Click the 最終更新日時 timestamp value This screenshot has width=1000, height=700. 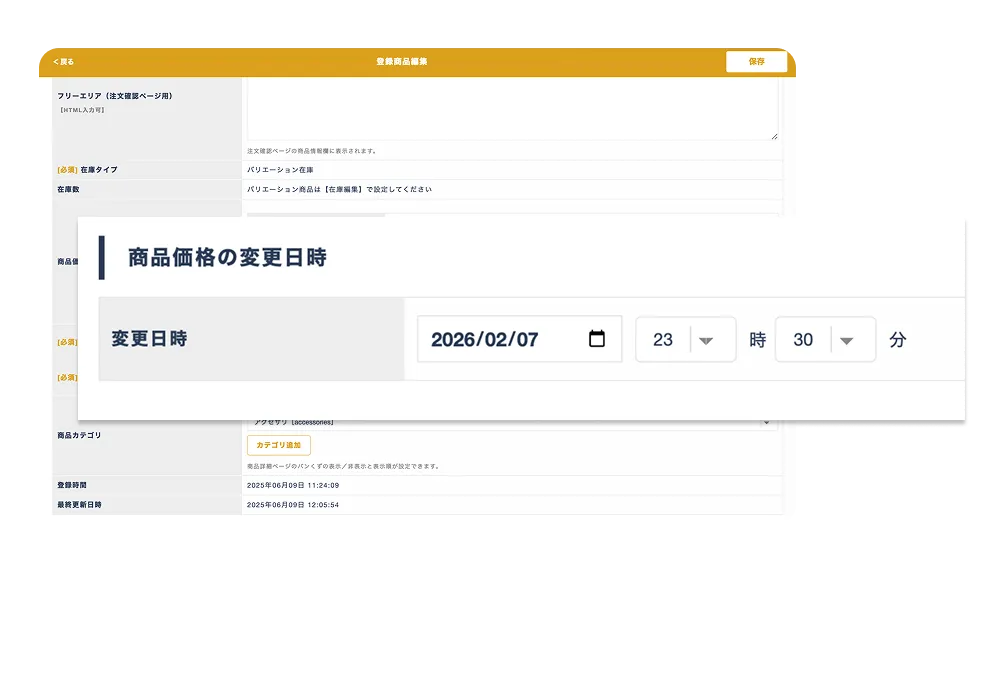tap(293, 505)
